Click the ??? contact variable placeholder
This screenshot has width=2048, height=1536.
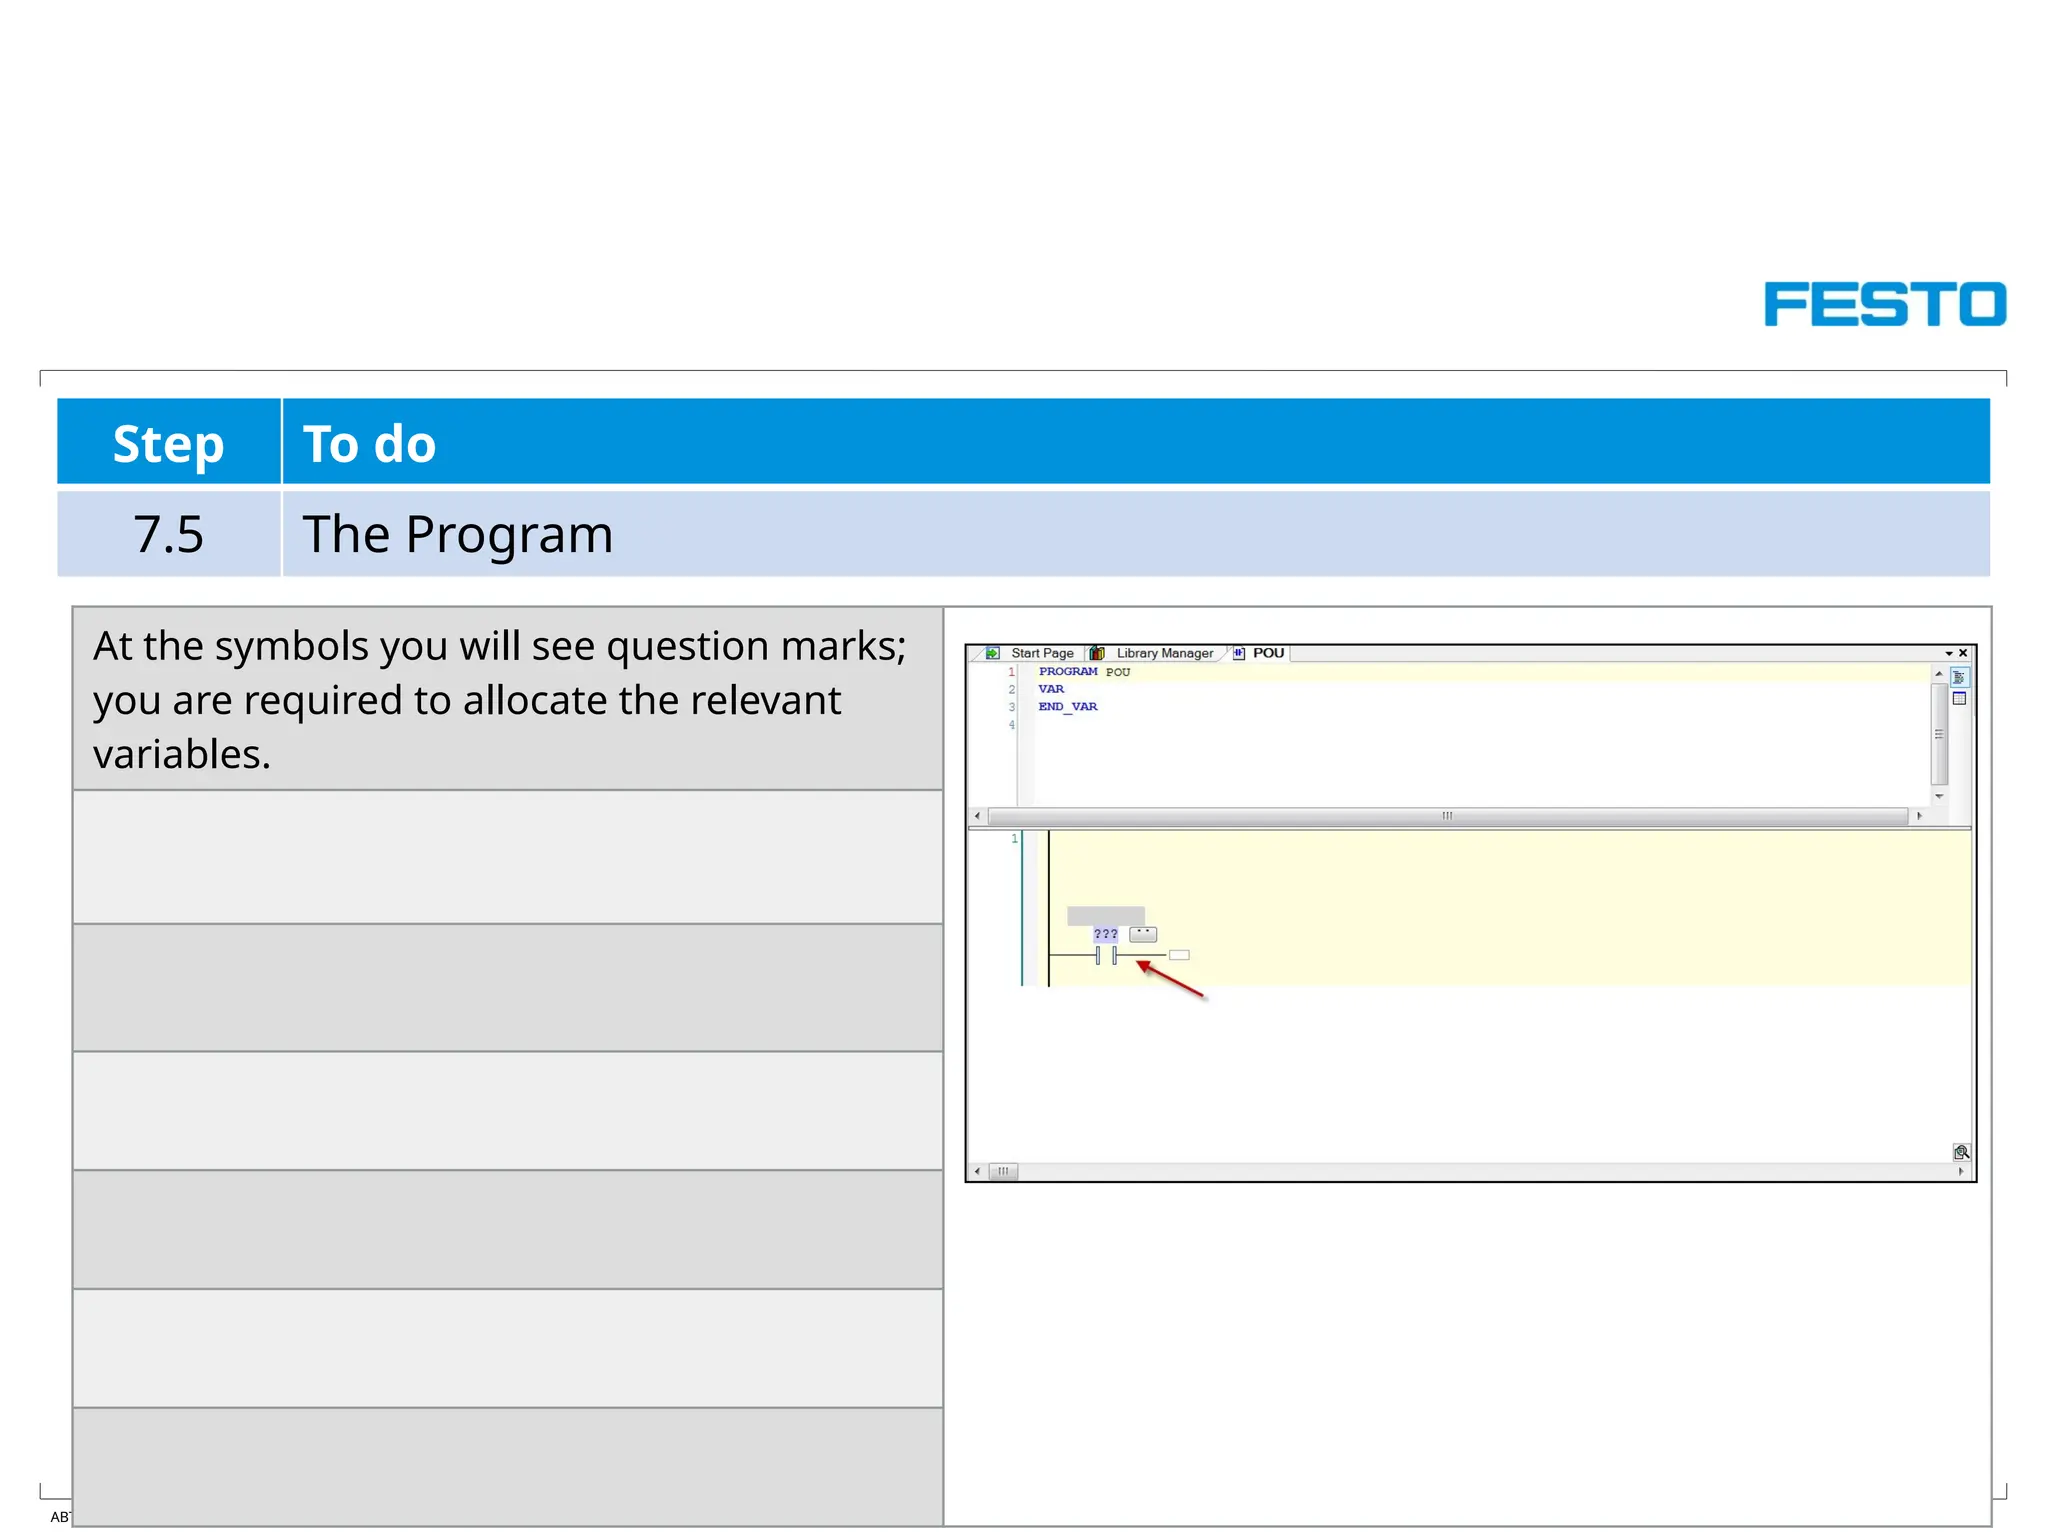1105,934
